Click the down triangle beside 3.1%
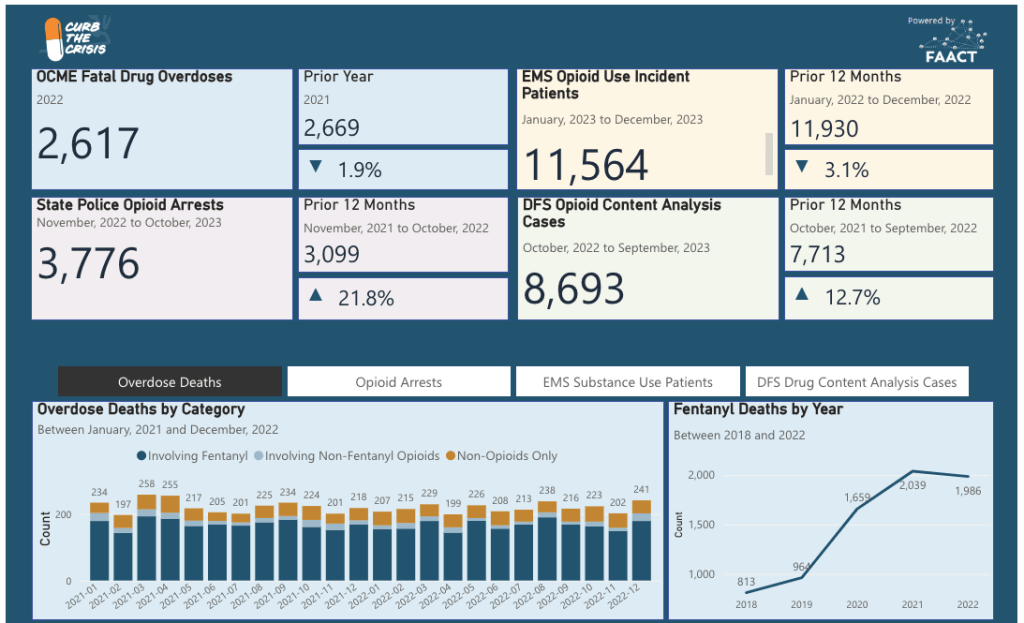Viewport: 1024px width, 623px height. tap(802, 168)
